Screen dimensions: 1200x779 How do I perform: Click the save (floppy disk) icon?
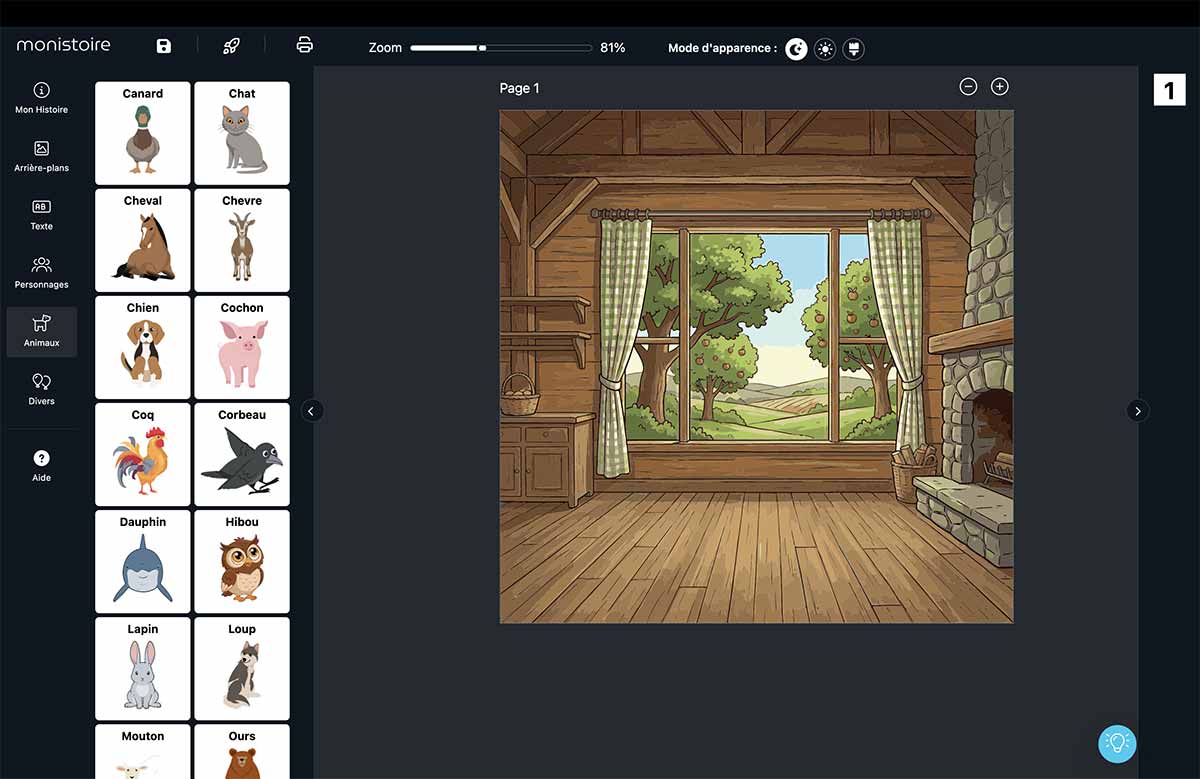(x=164, y=46)
